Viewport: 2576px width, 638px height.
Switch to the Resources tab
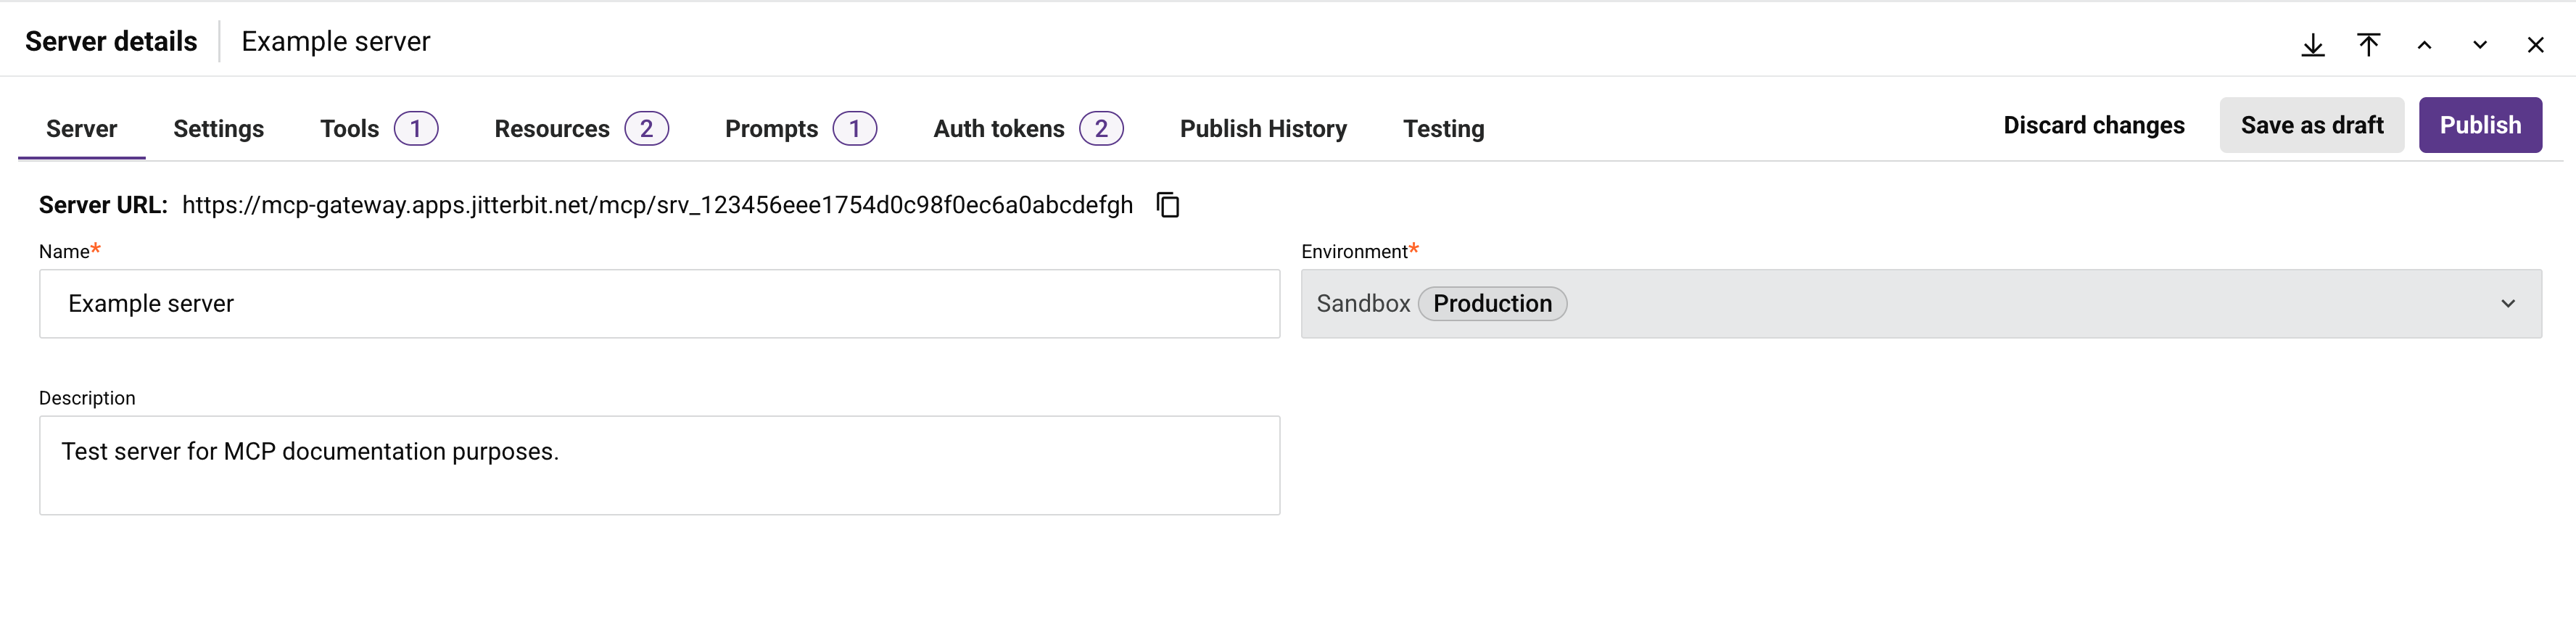[581, 129]
